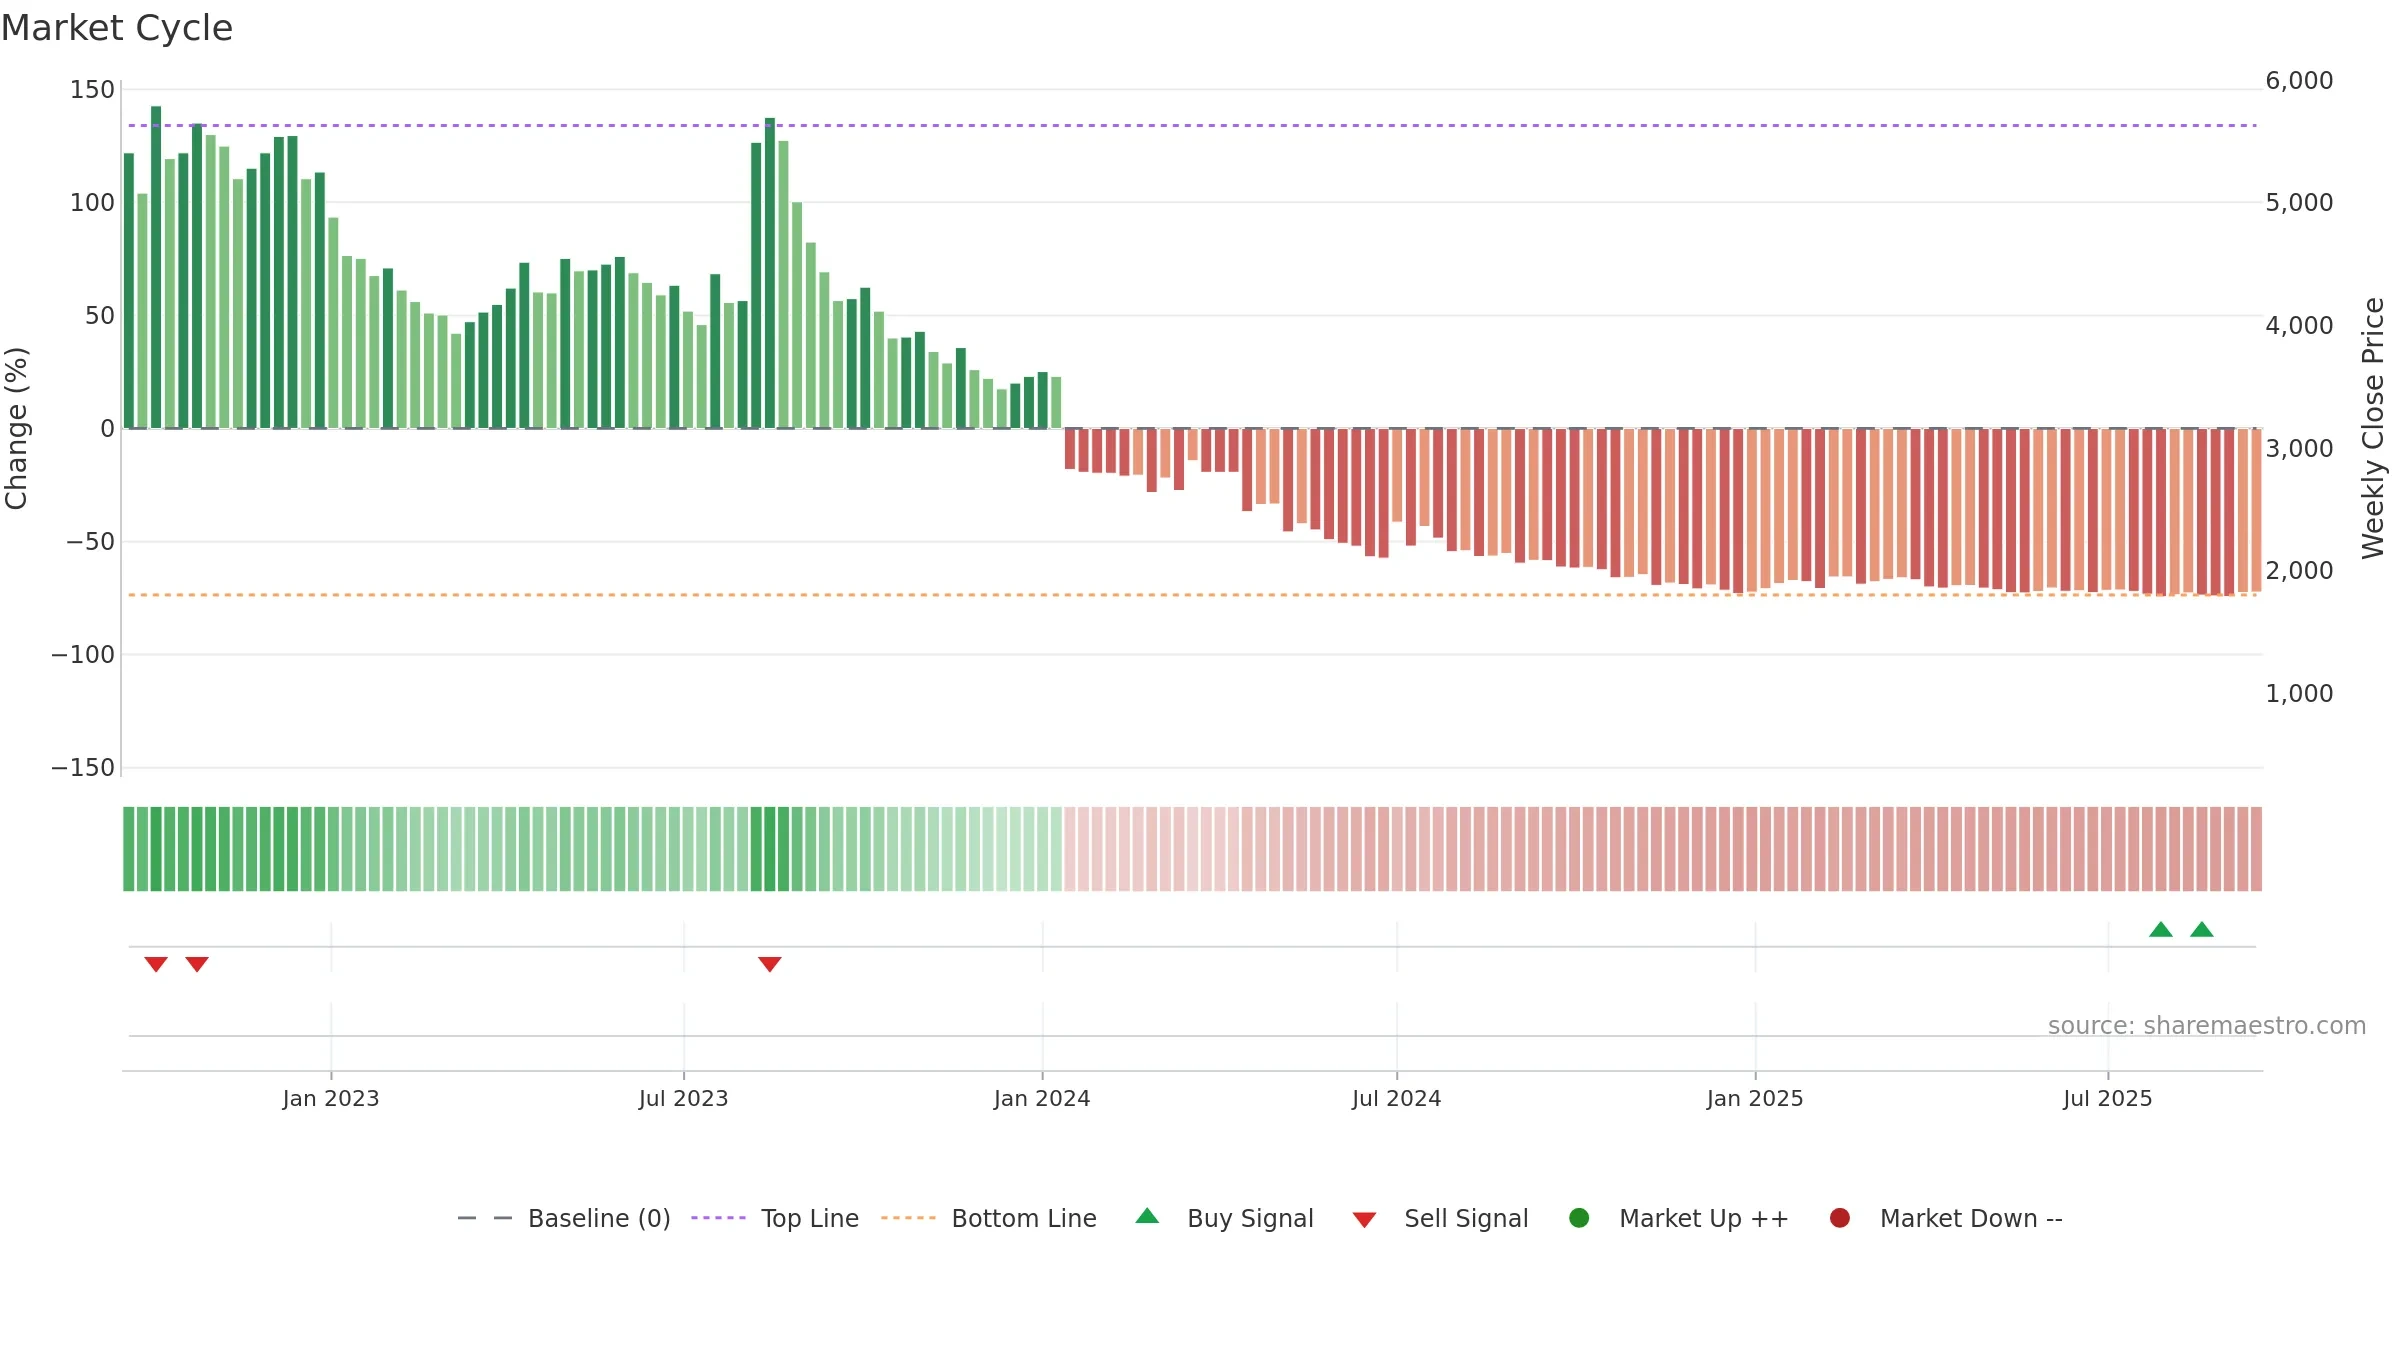The image size is (2400, 1350).
Task: Click the purple dotted Top Line sample
Action: pos(718,1218)
